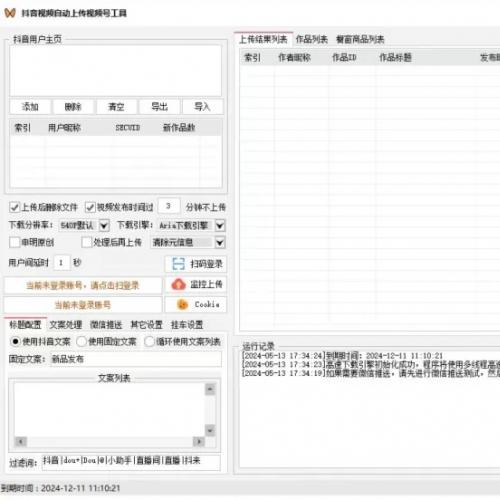500x500 pixels.
Task: Click the 文案列表 scroll up arrow
Action: point(210,389)
